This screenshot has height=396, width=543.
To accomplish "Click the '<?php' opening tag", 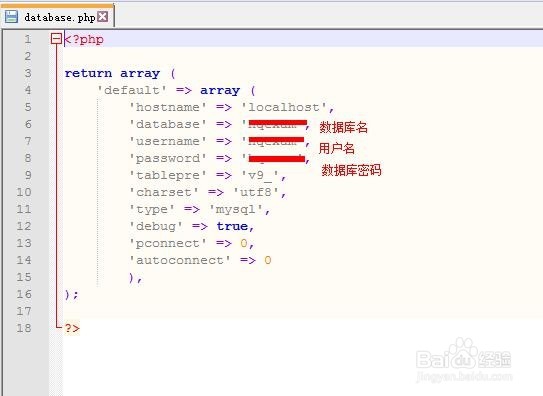I will [84, 39].
